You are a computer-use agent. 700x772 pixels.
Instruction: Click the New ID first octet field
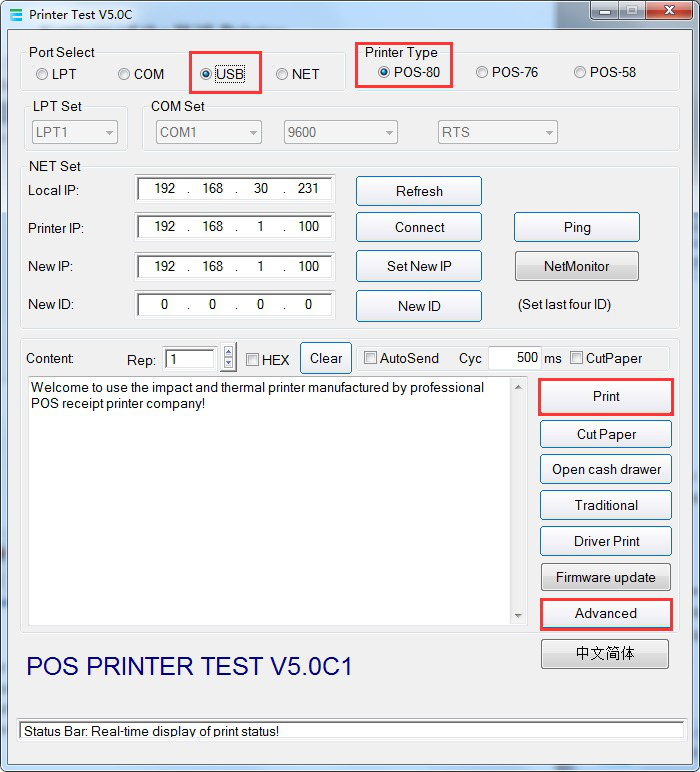click(x=164, y=304)
